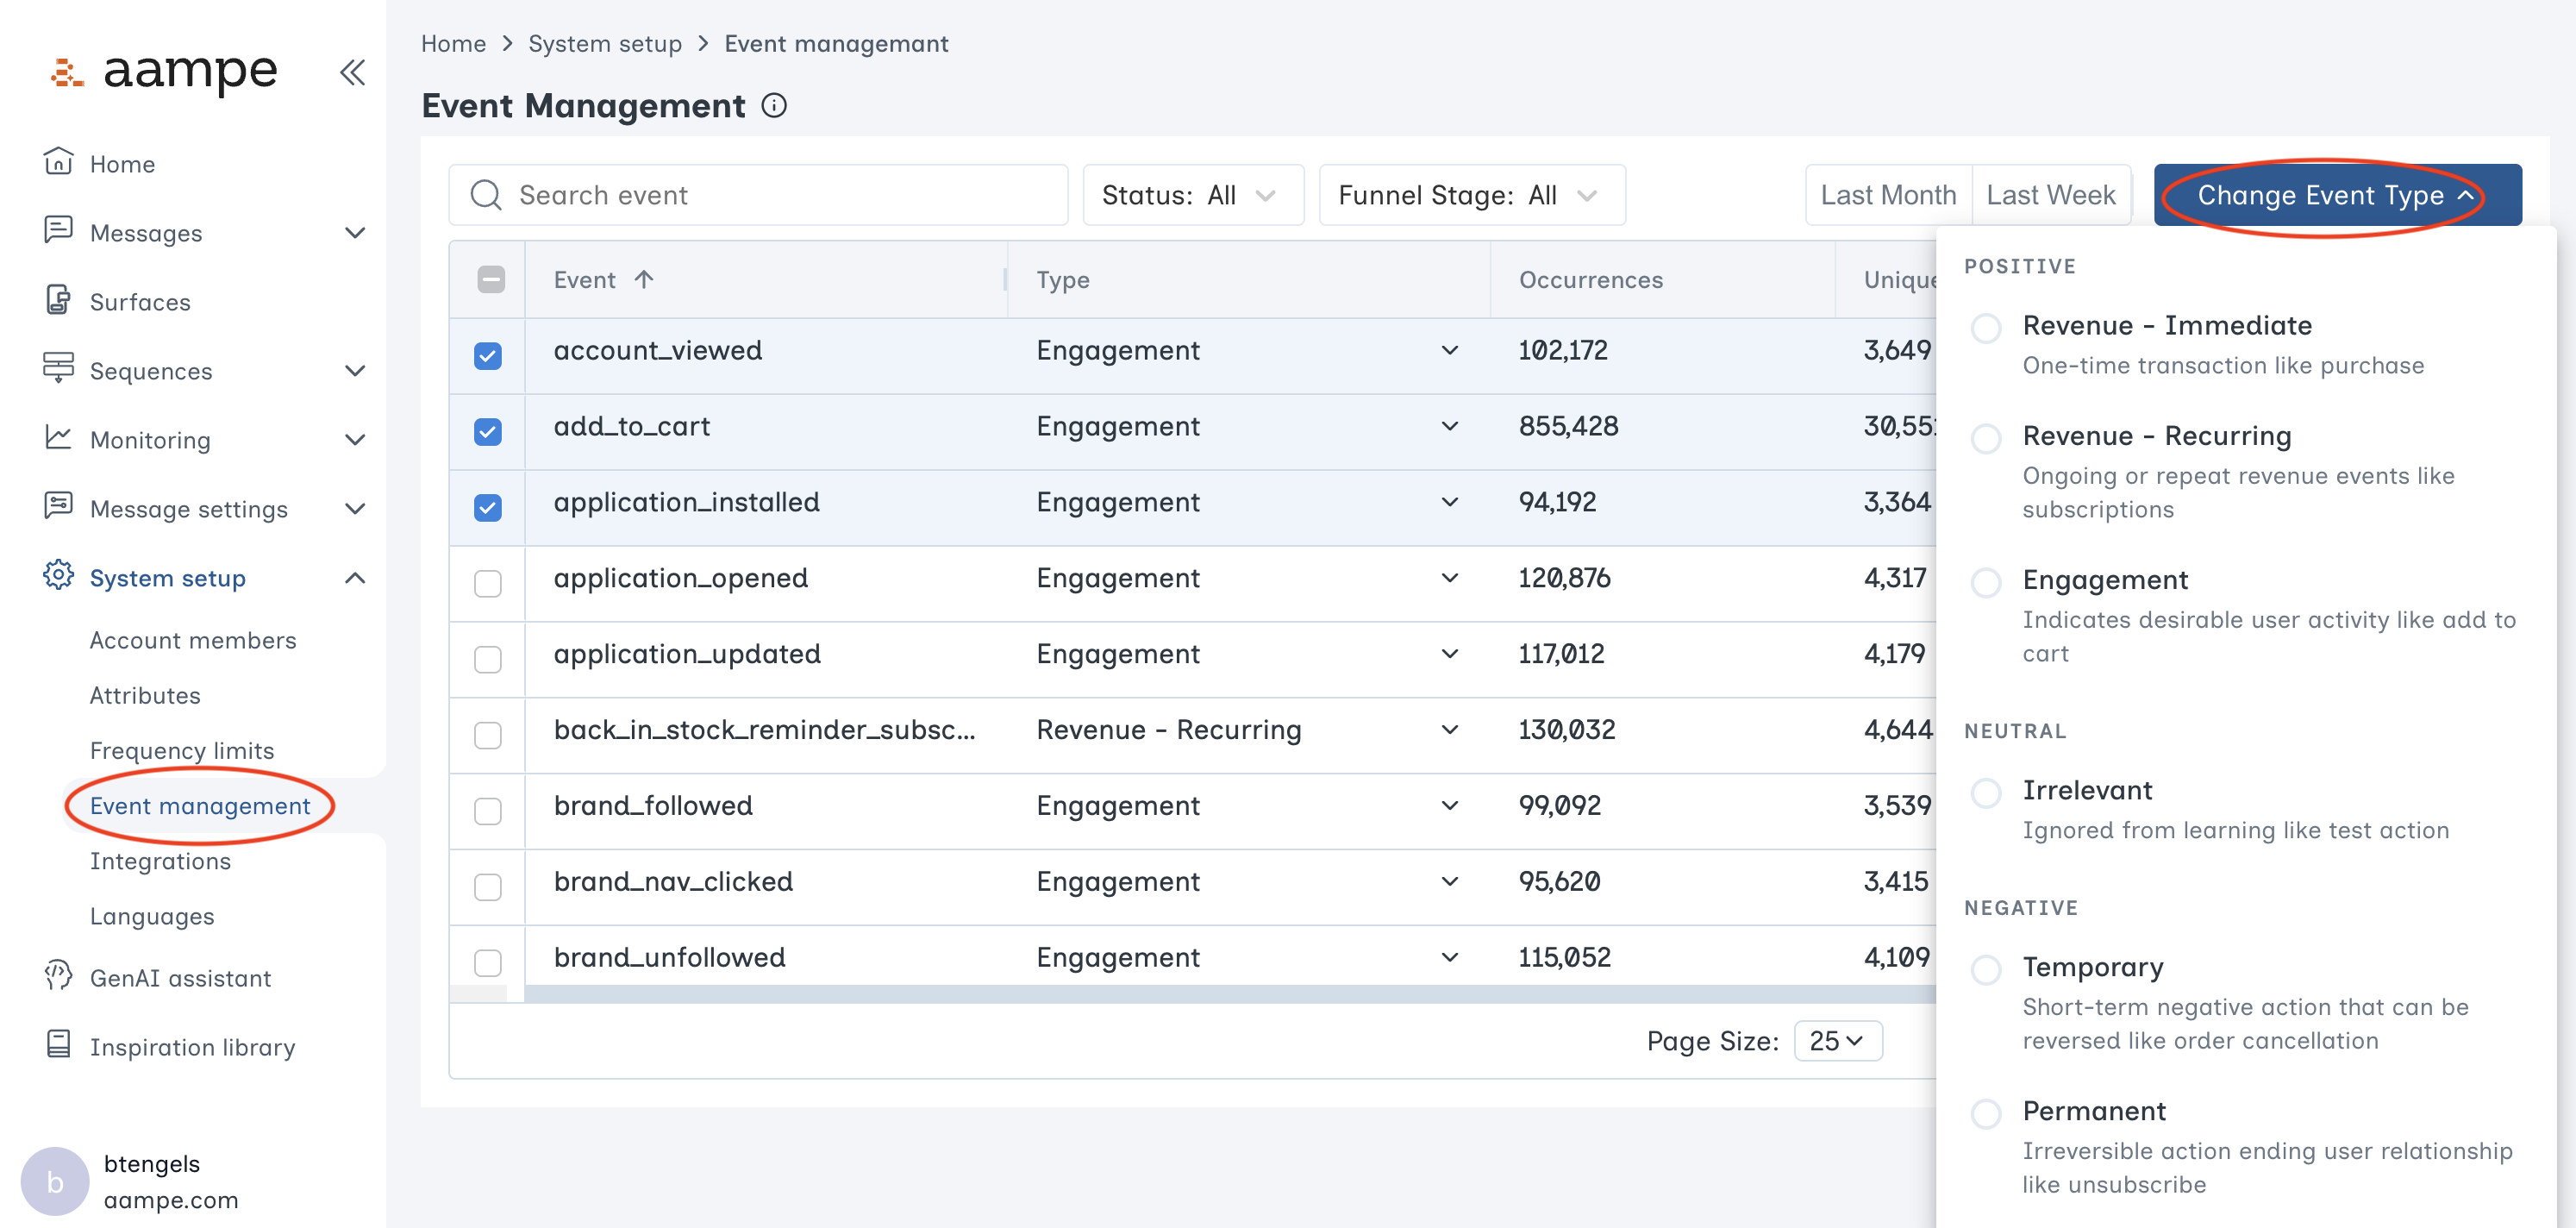
Task: Select the Revenue - Immediate radio option
Action: [1985, 327]
